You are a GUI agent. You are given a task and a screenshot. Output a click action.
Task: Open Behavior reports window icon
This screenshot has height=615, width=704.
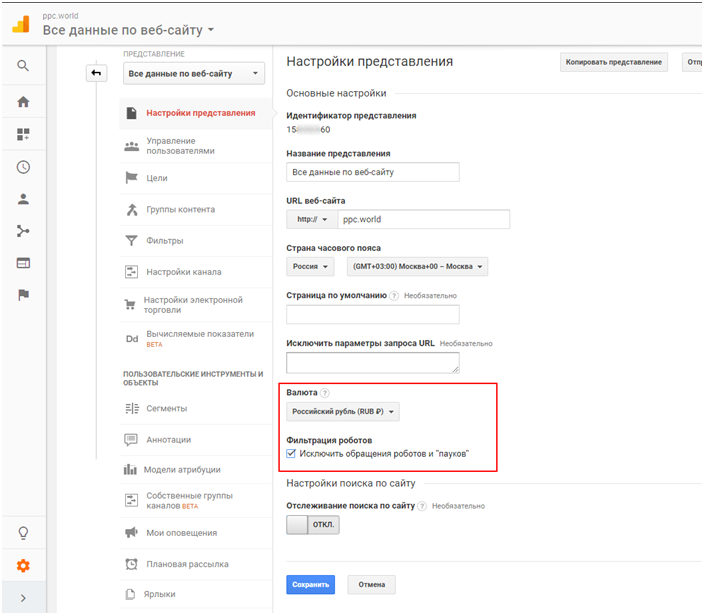tap(23, 263)
